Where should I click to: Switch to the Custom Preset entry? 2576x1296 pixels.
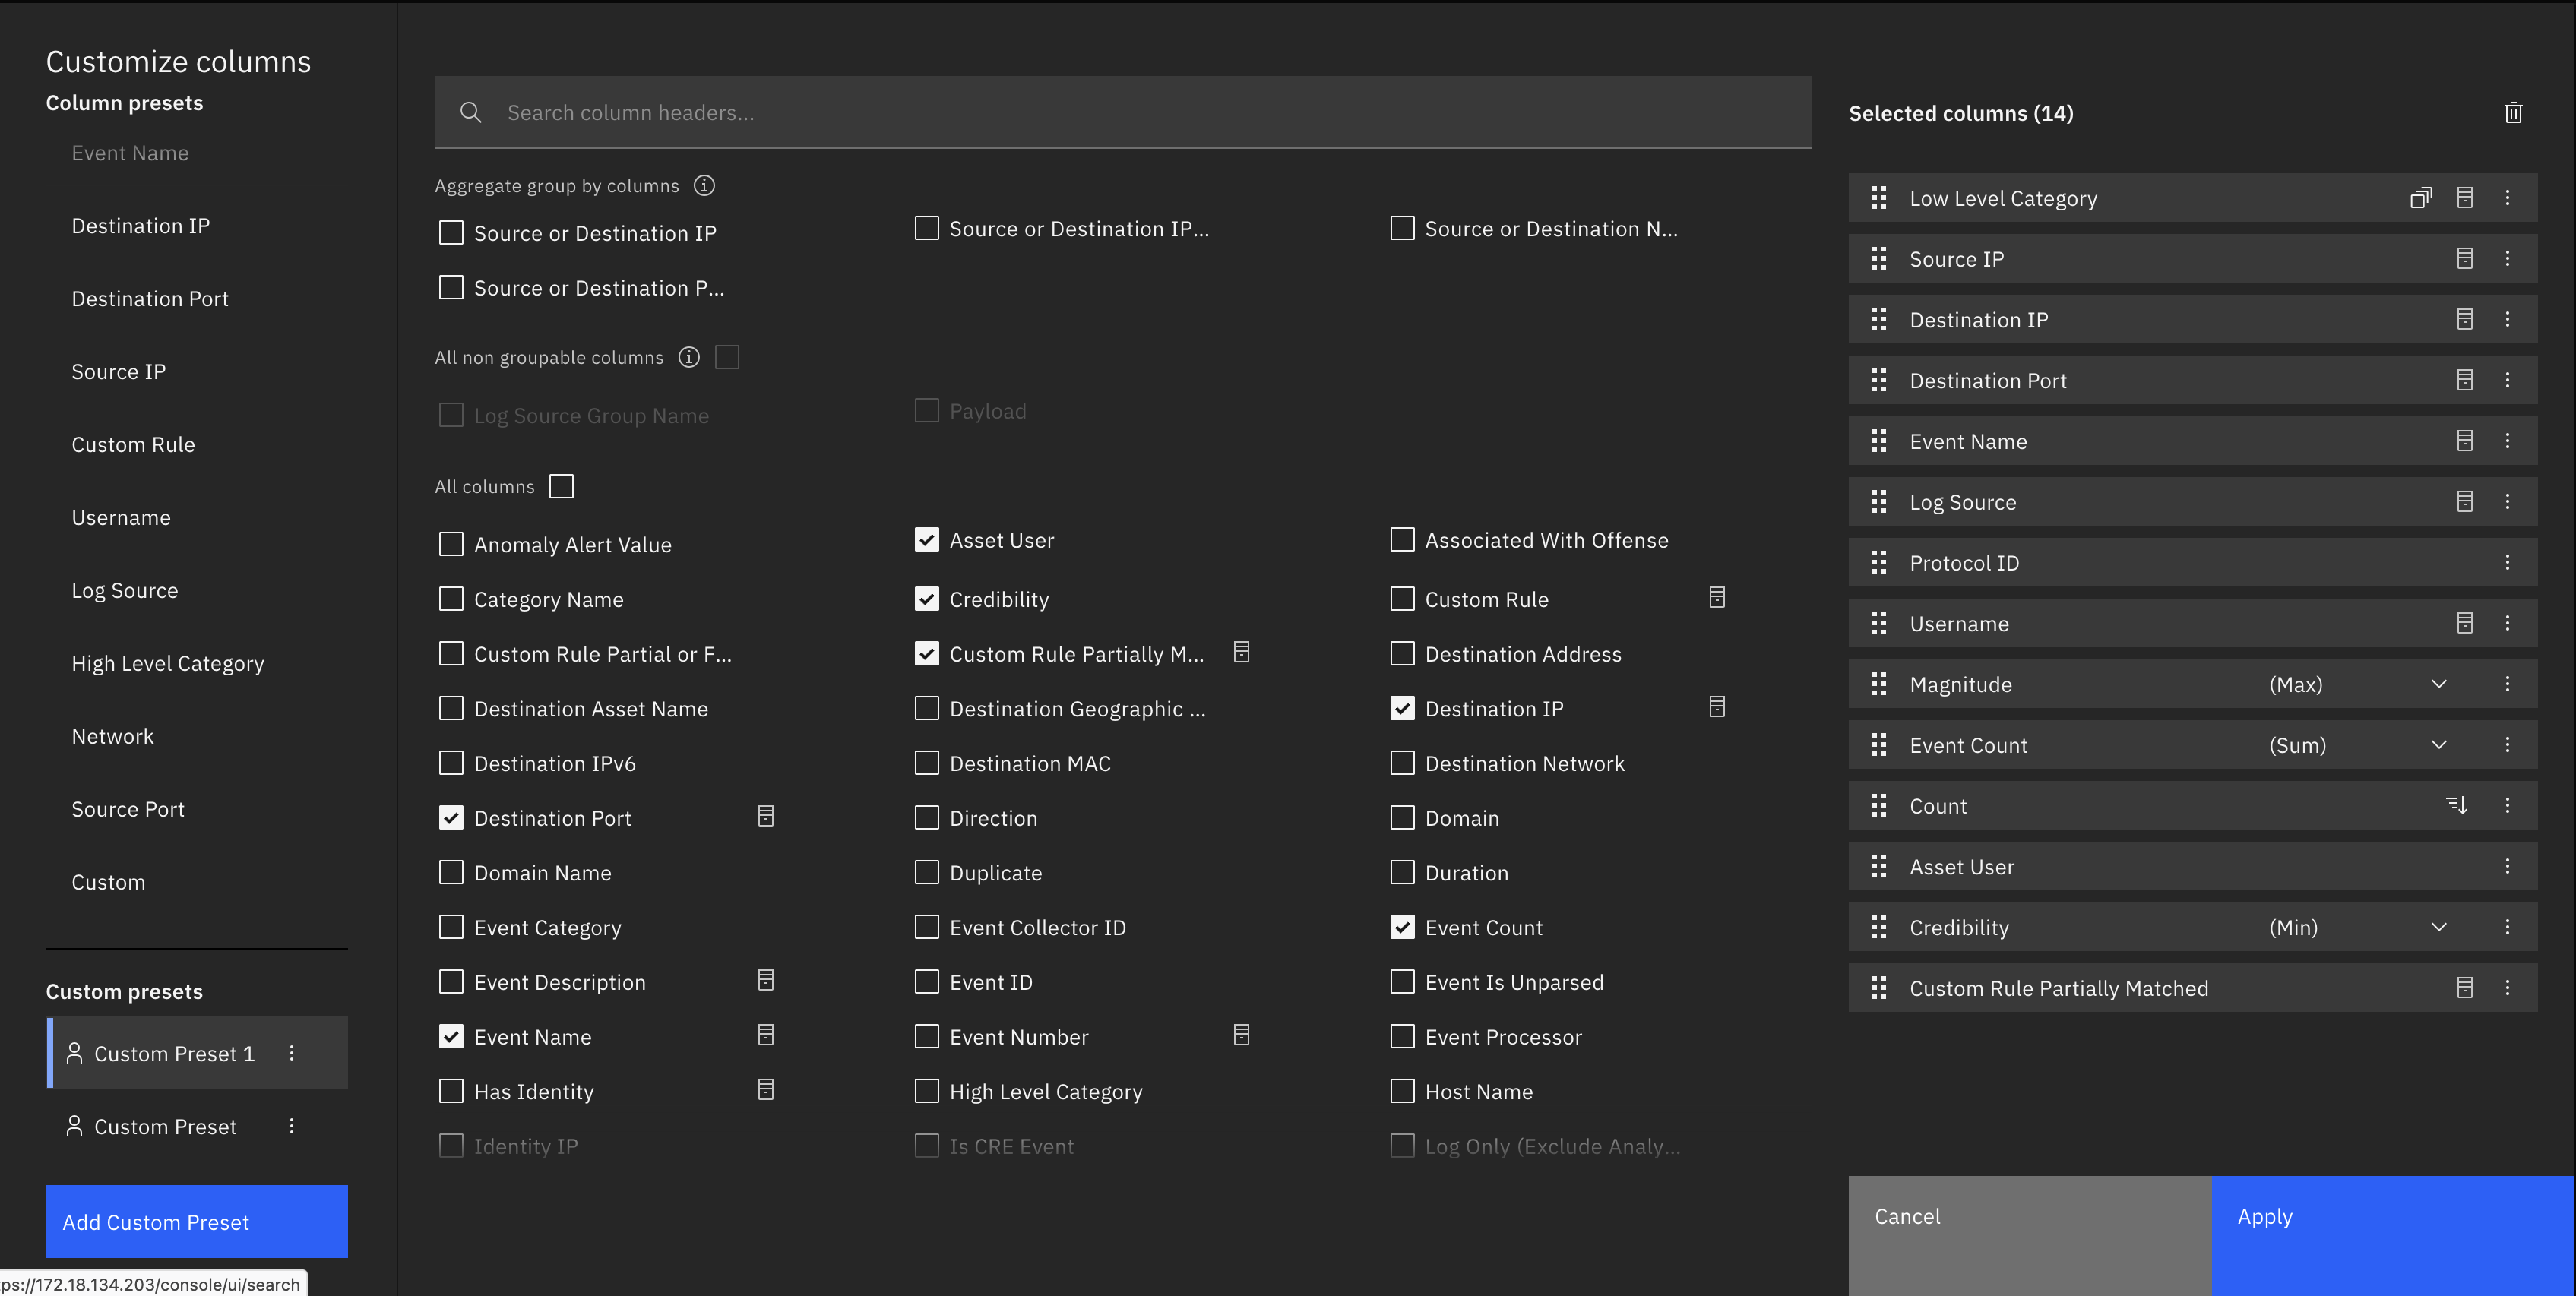pos(165,1125)
